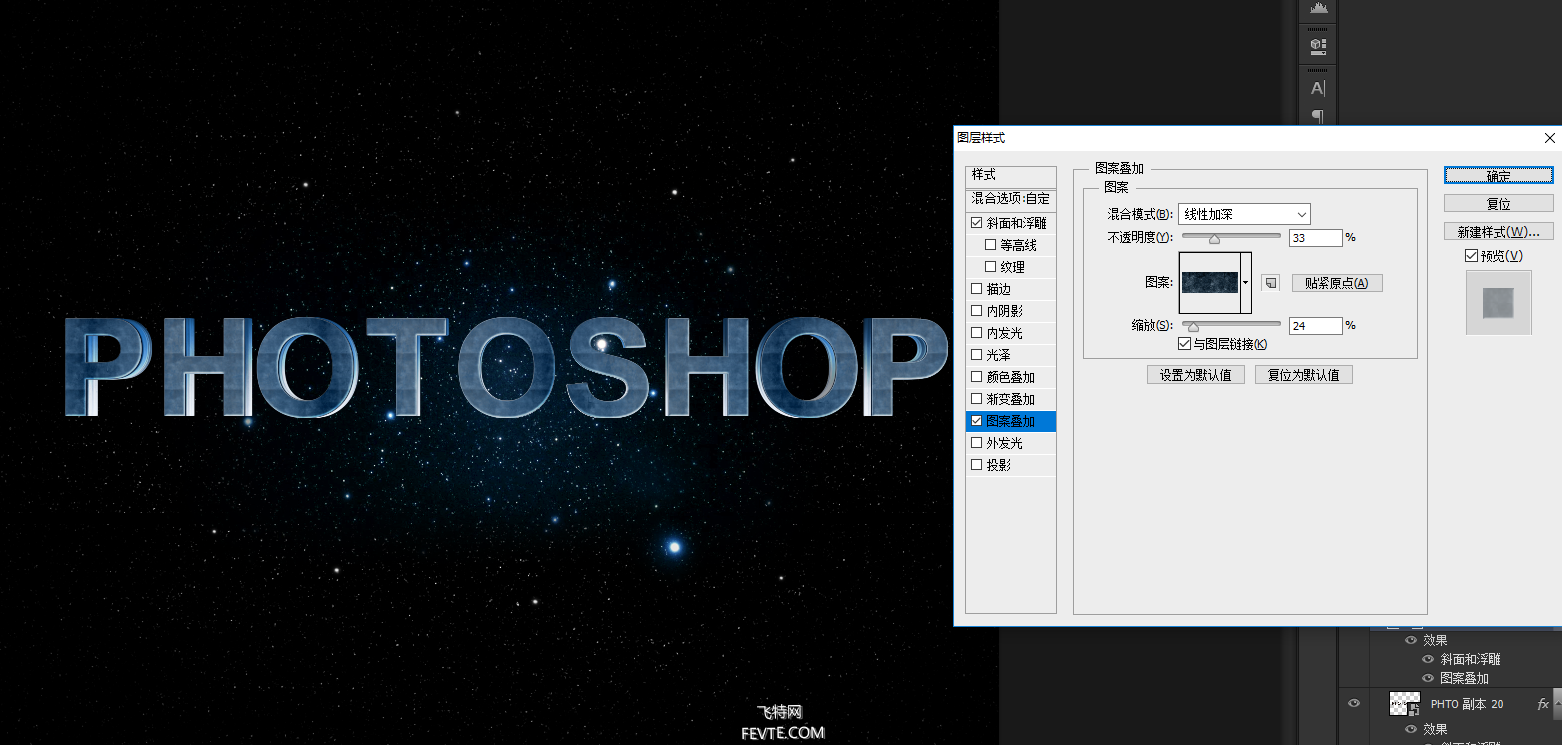Click the 新建样式(W)... button
Screen dimensions: 1562x745
click(1498, 231)
